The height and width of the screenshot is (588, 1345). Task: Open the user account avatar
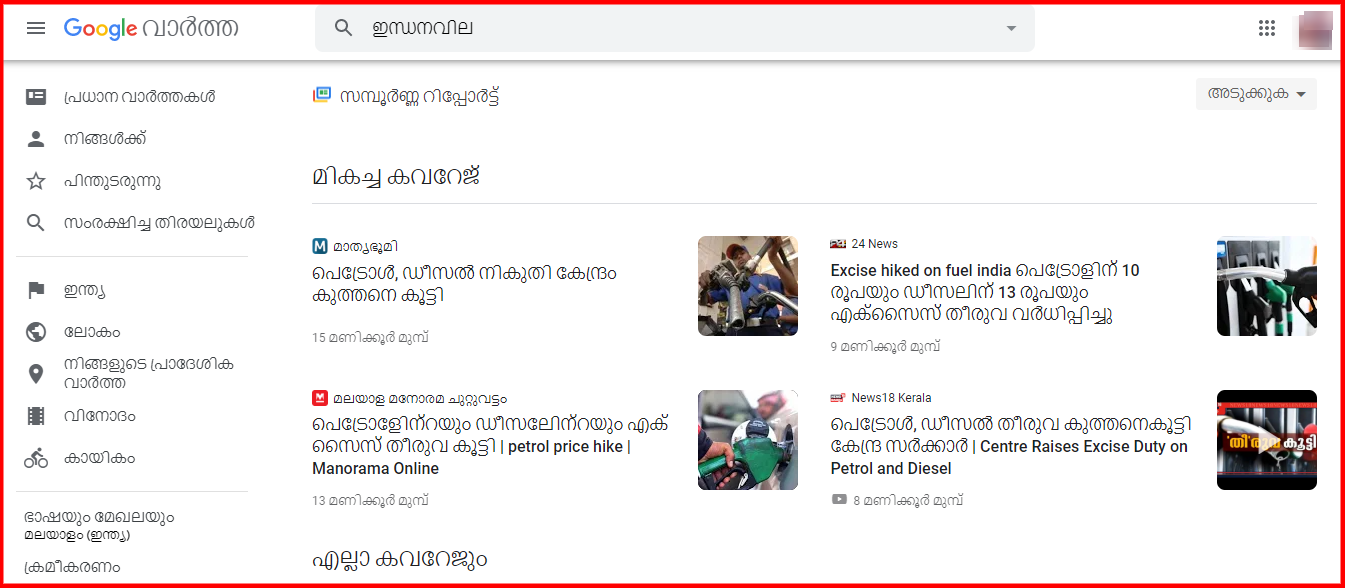1315,28
